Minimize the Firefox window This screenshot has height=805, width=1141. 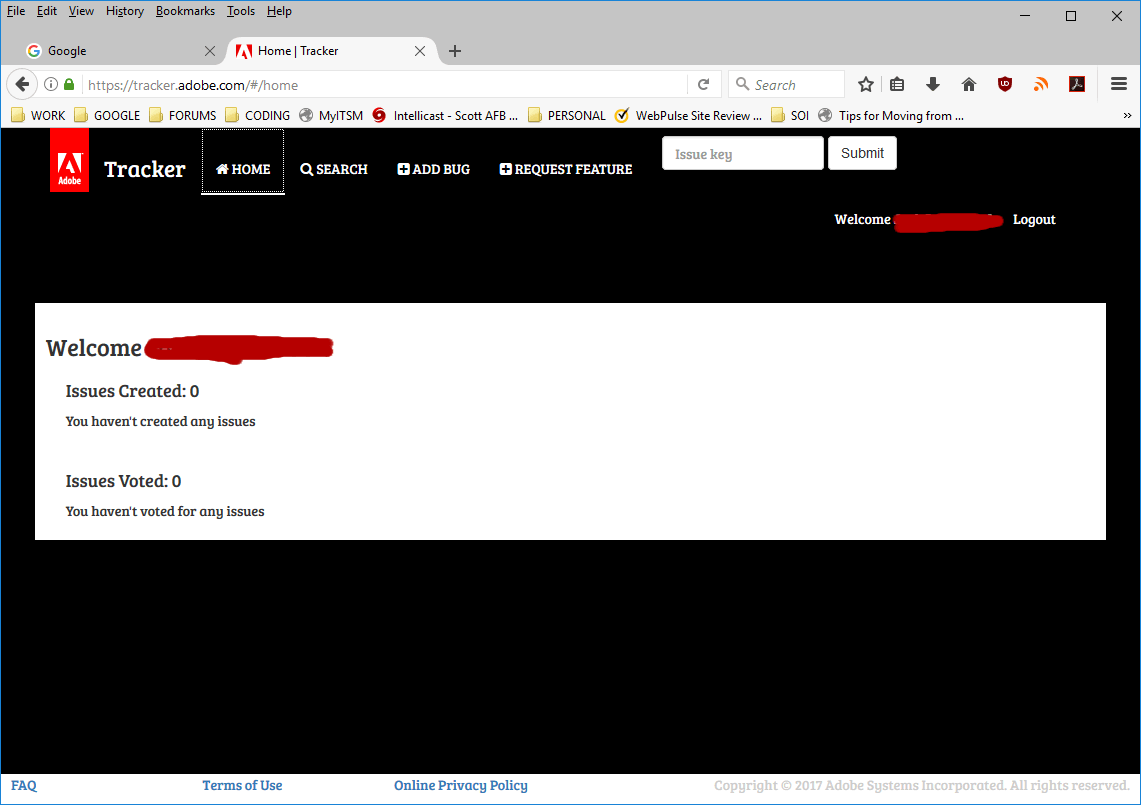pos(1025,15)
